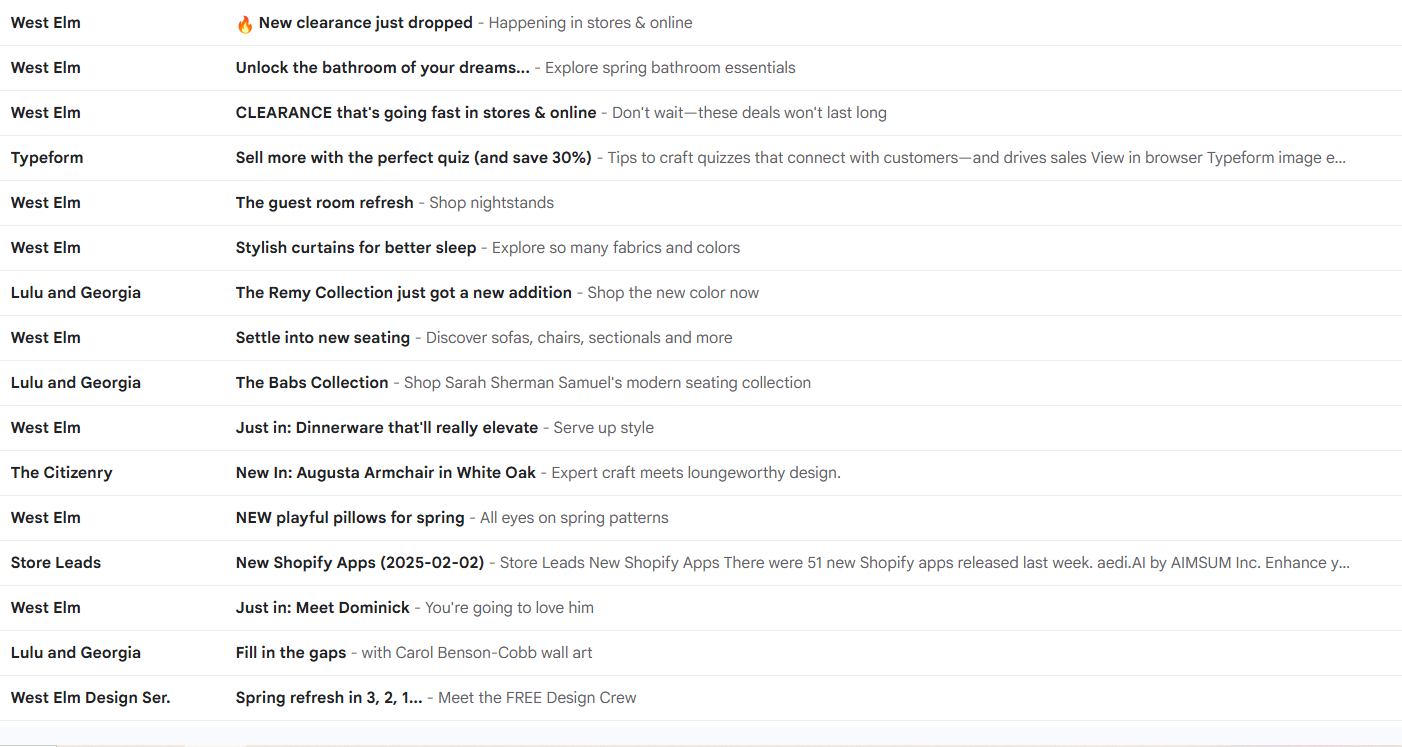Click preview 'Meet the FREE Design Crew'
1402x747 pixels.
coord(537,698)
